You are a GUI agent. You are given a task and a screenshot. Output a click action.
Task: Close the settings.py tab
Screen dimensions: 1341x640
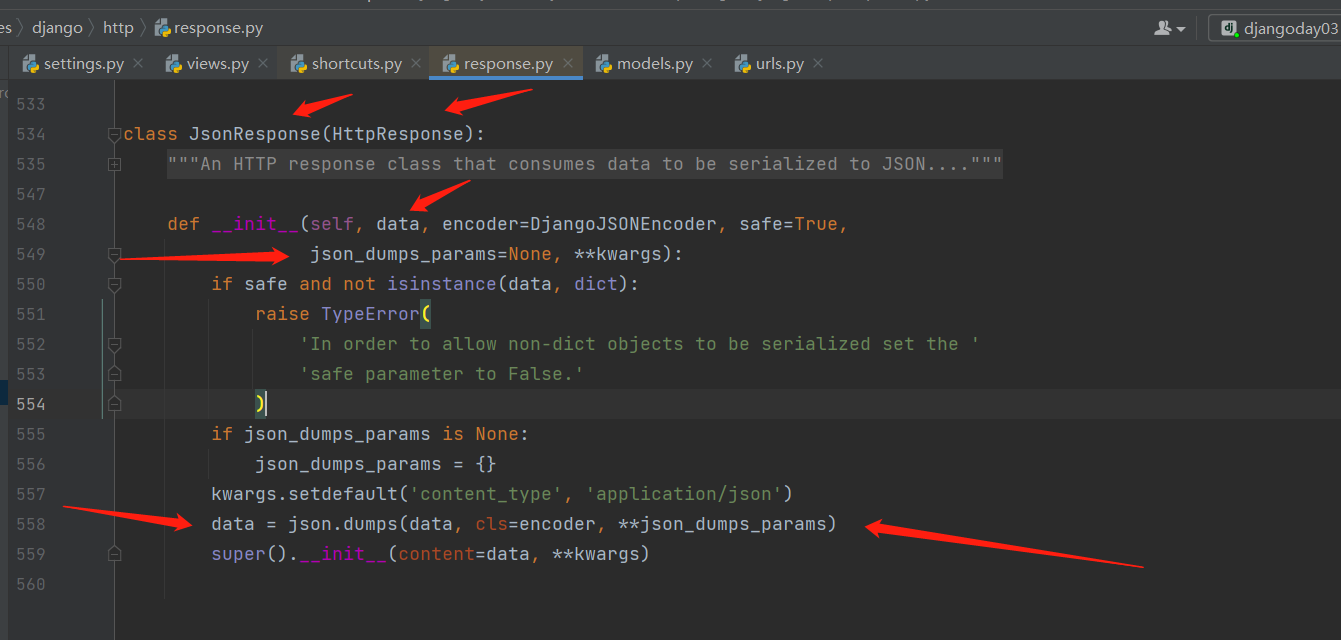(x=138, y=63)
